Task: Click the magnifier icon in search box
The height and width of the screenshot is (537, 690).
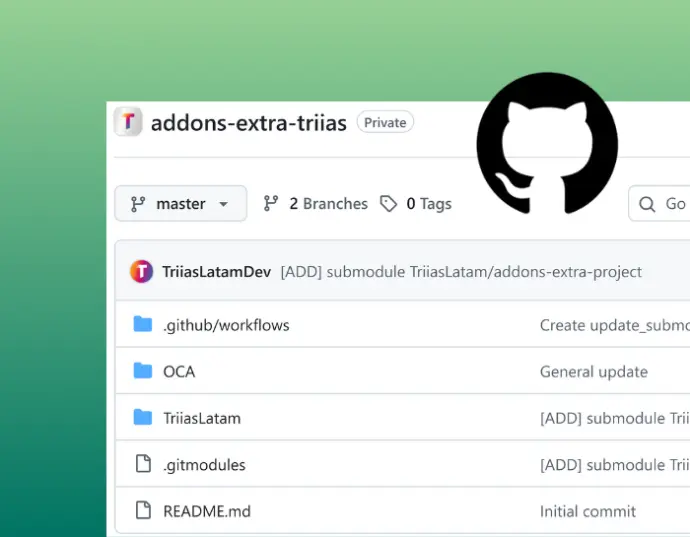Action: coord(647,204)
